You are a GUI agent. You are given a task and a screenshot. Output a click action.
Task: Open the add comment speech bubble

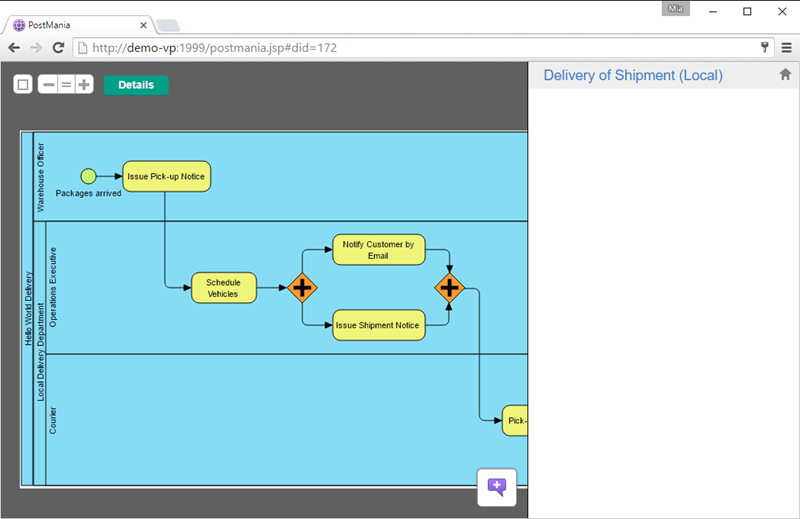(x=497, y=487)
